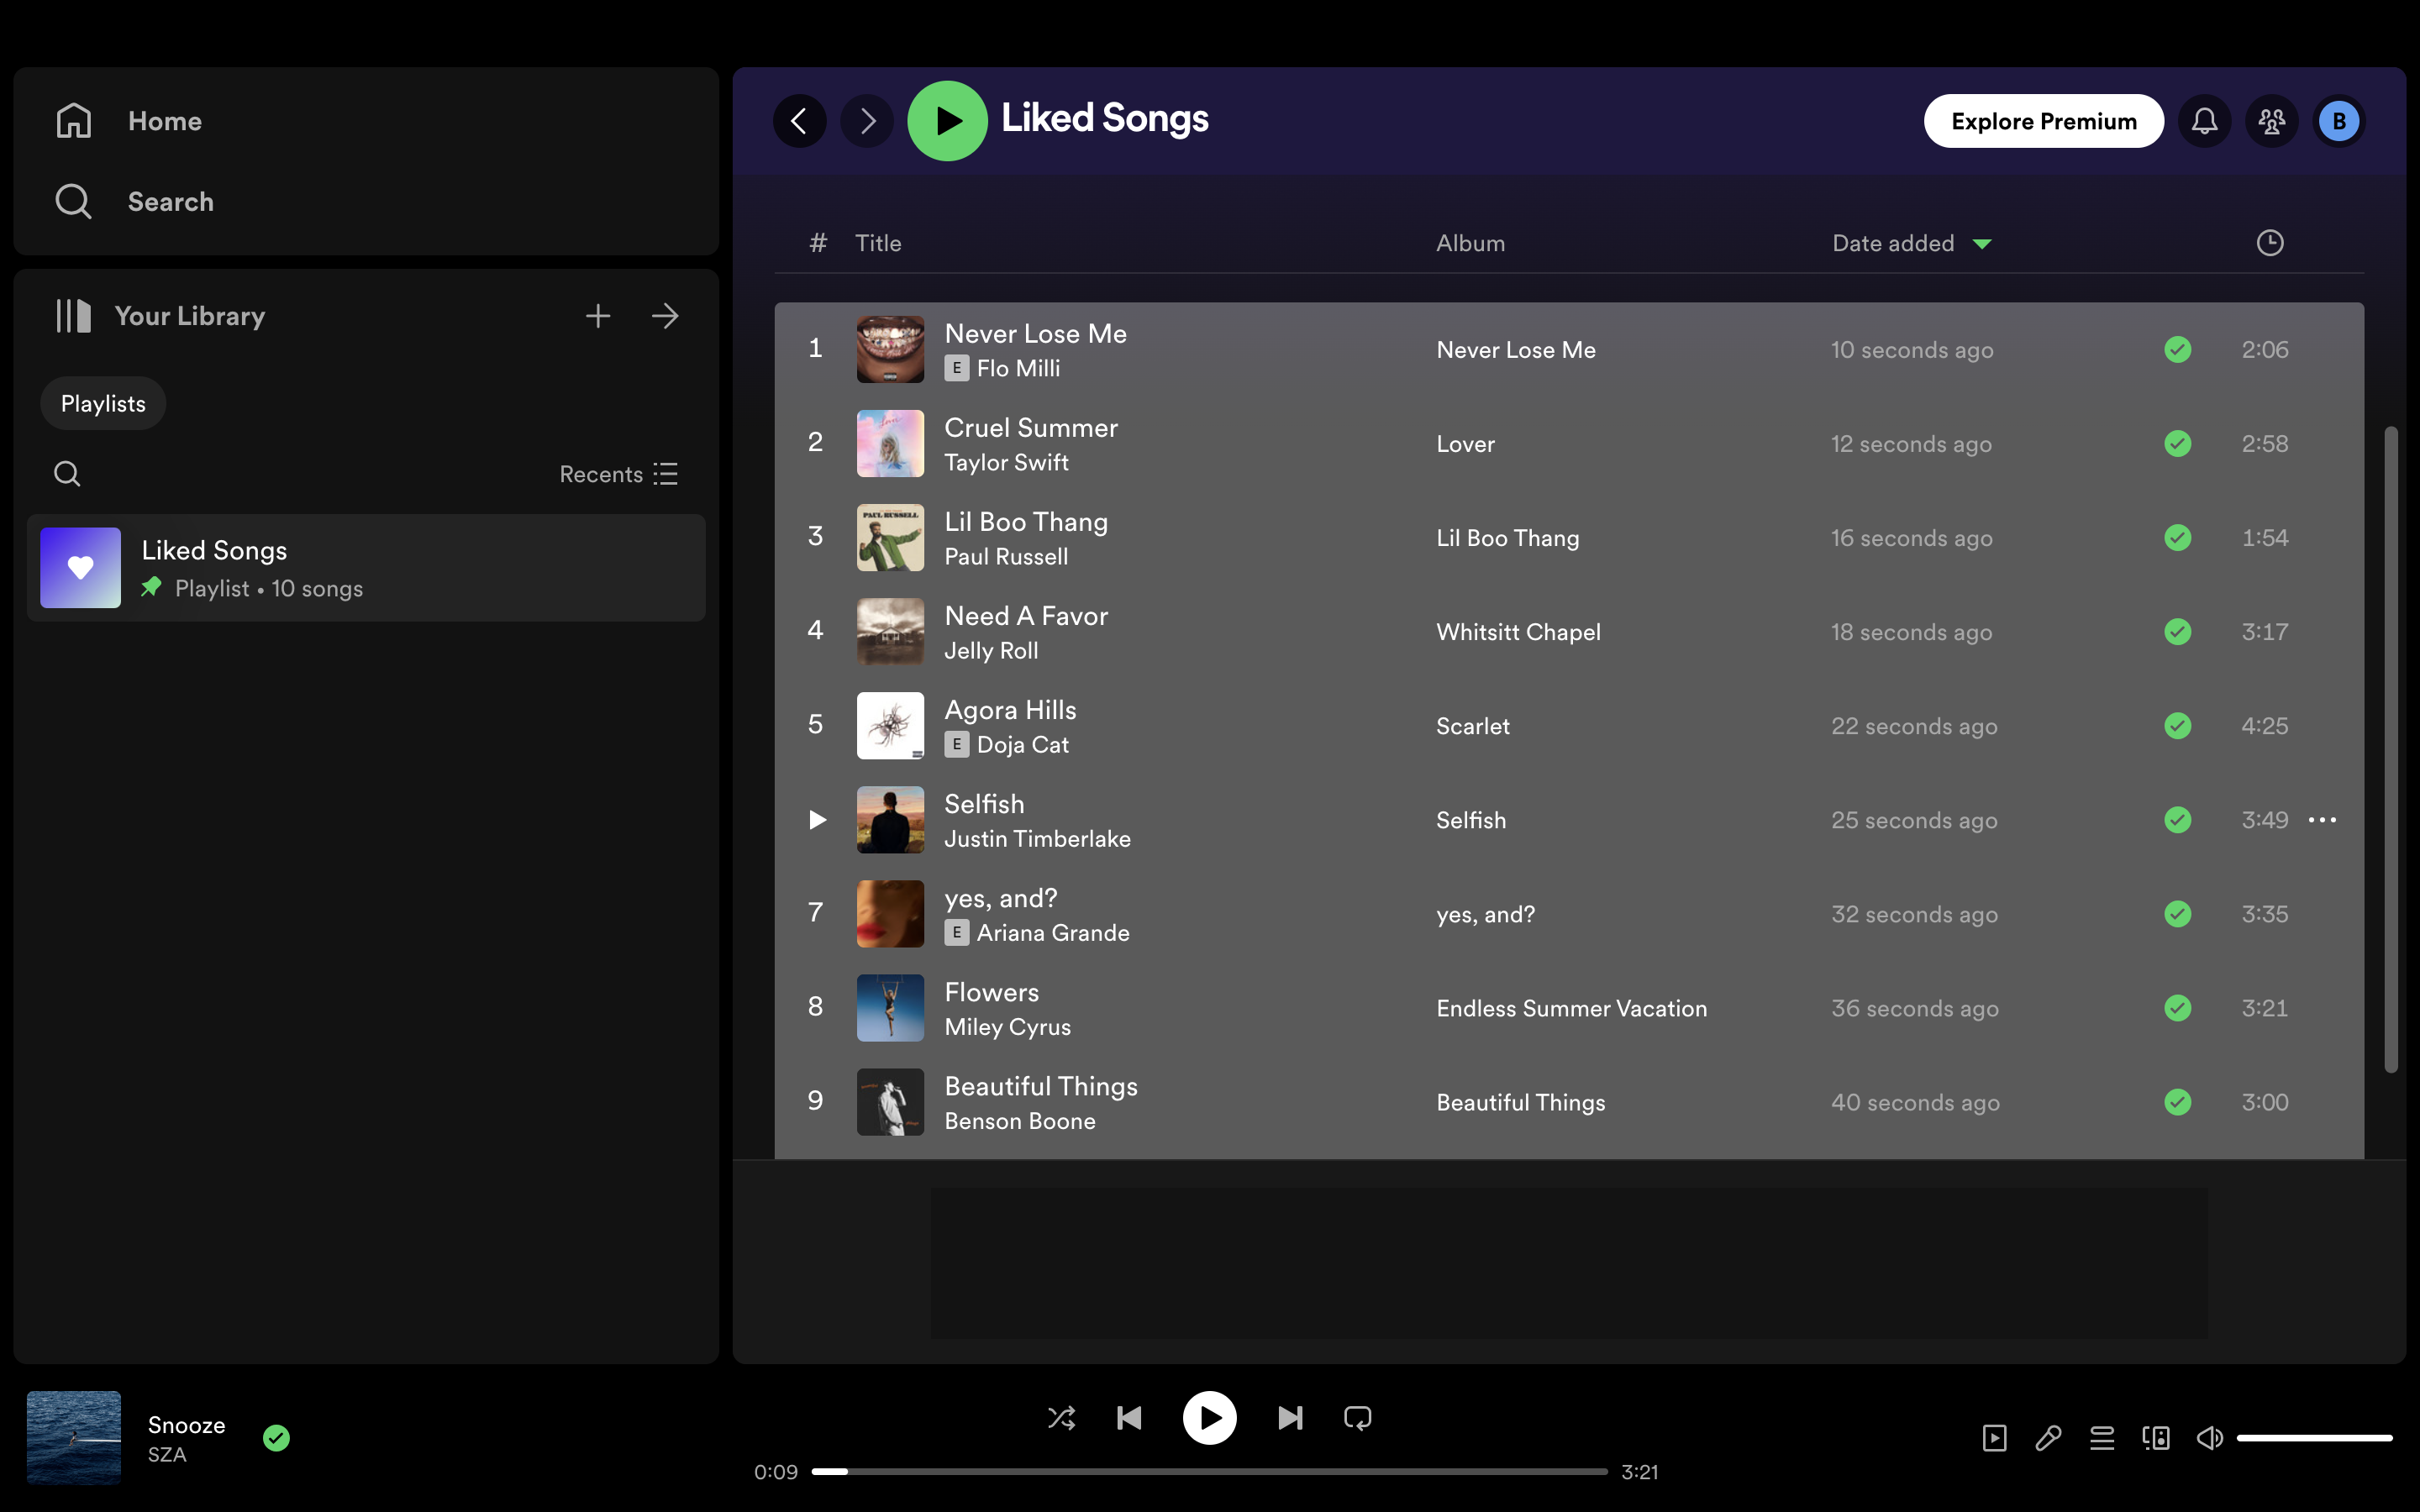Navigate forward with right chevron
The image size is (2420, 1512).
tap(867, 121)
